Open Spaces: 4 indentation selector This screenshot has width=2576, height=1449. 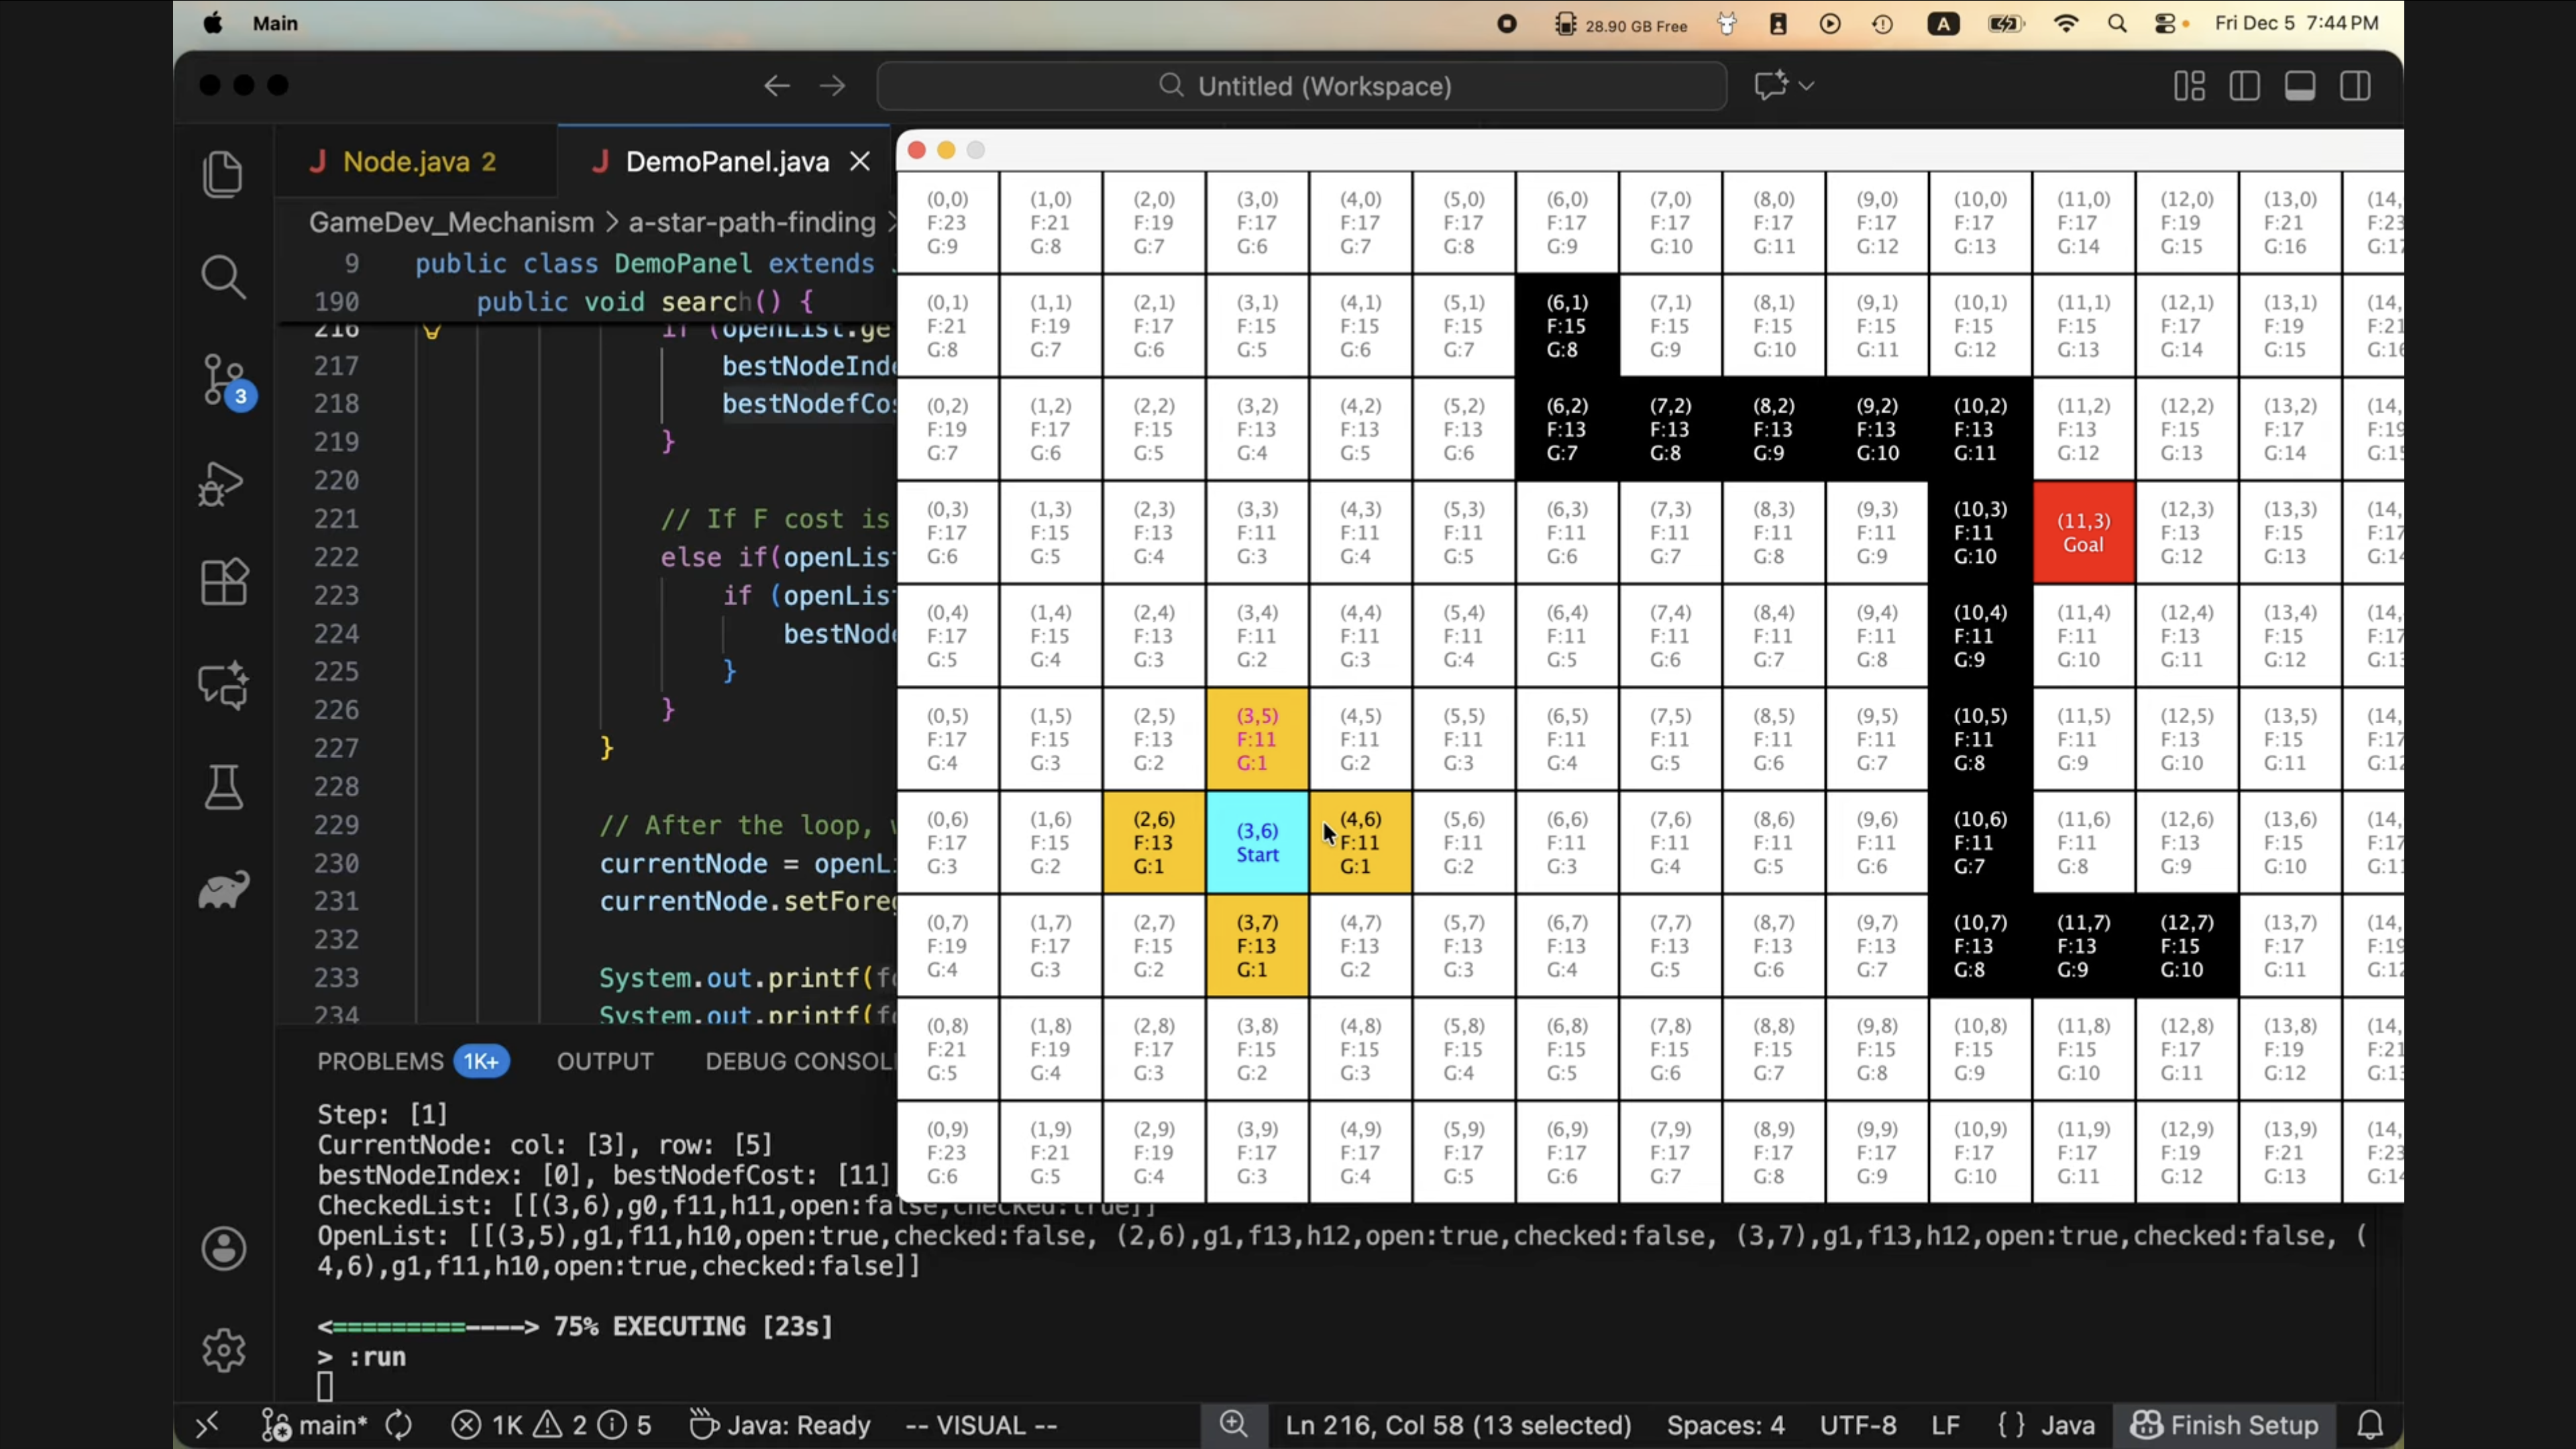(x=1725, y=1425)
